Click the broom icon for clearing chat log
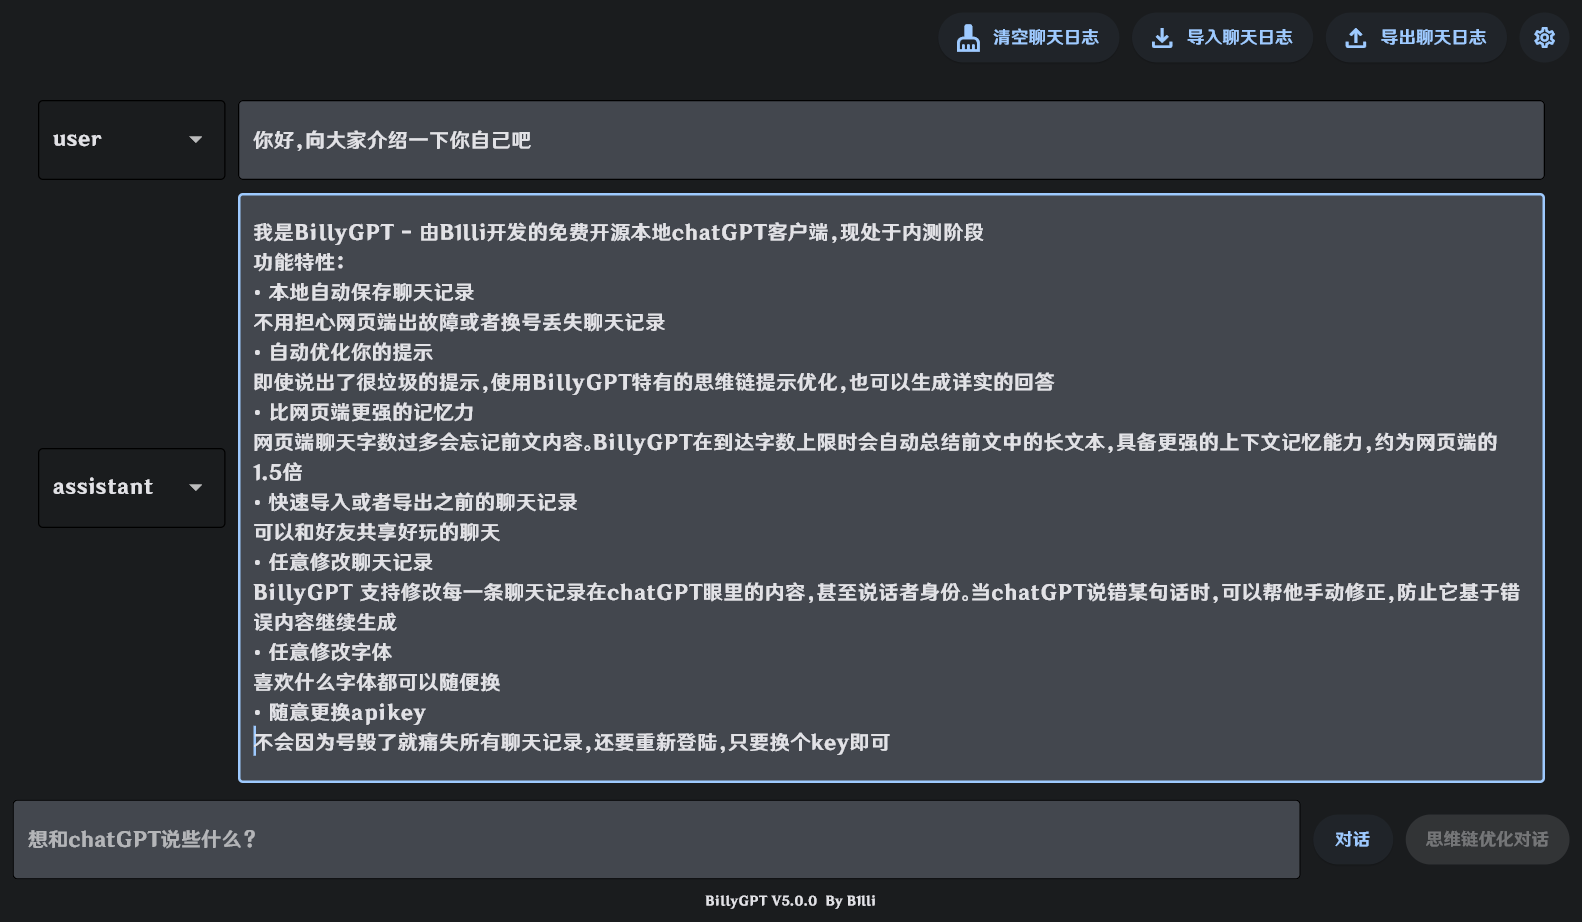The image size is (1582, 922). point(968,38)
